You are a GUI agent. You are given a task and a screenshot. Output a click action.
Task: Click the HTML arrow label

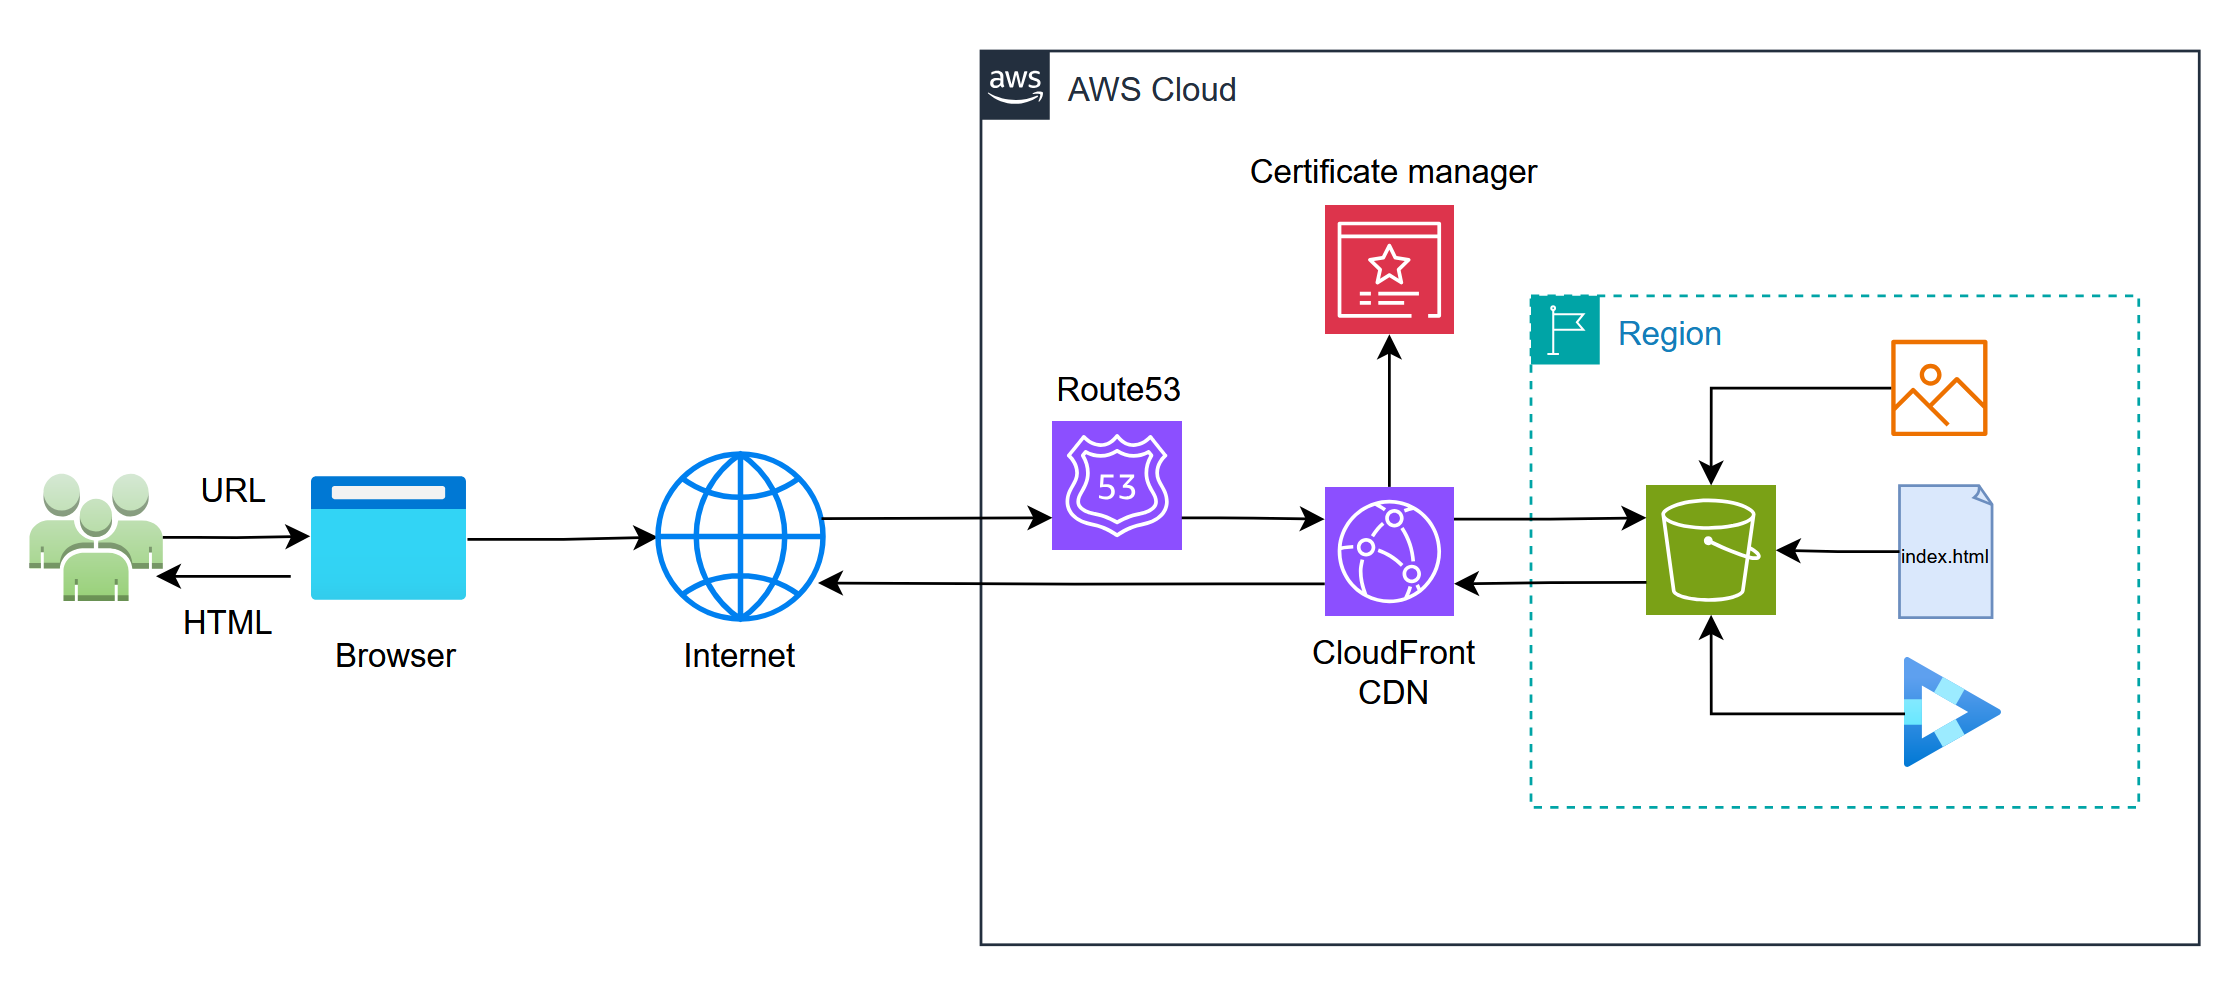coord(227,623)
